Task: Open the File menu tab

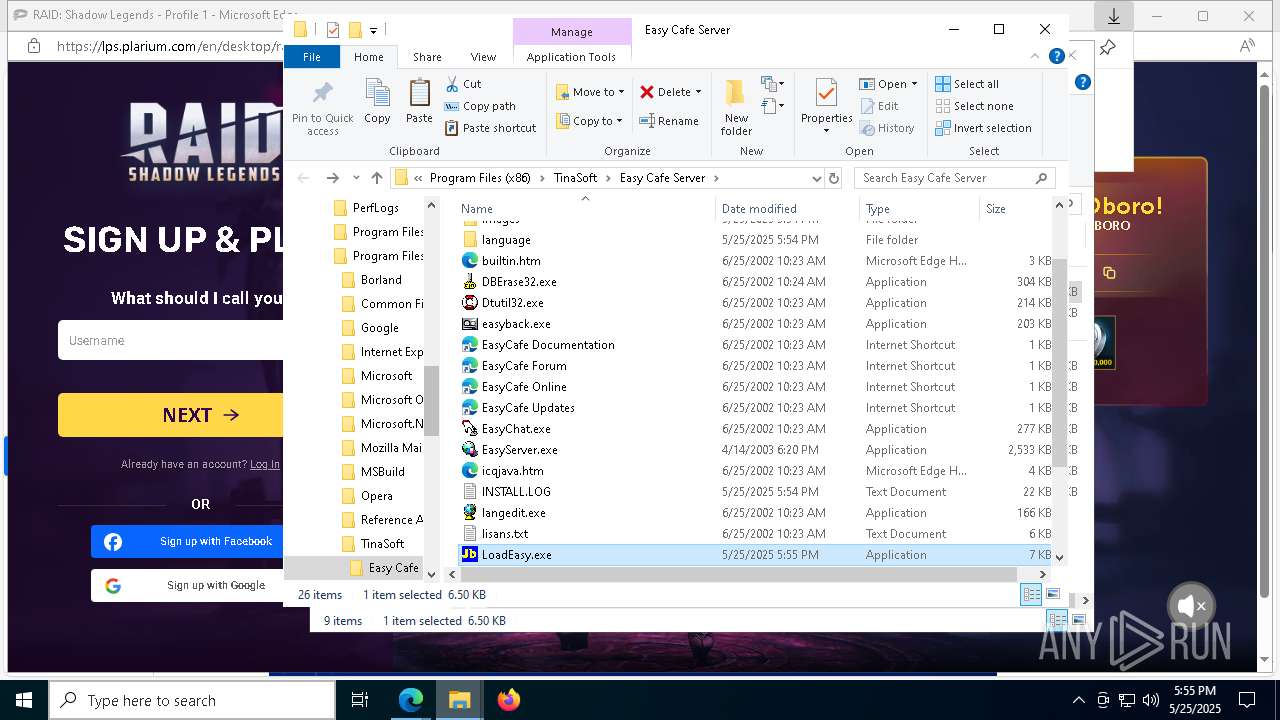Action: coord(312,57)
